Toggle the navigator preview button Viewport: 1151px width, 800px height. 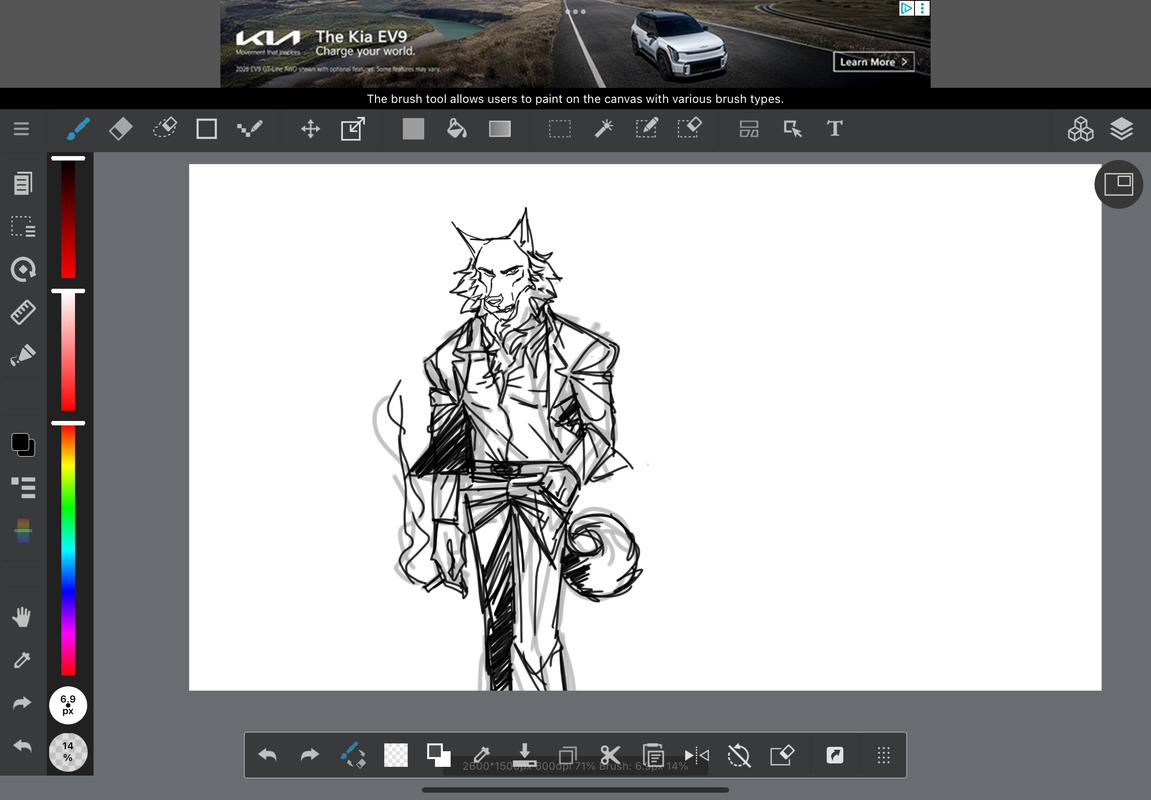1119,184
